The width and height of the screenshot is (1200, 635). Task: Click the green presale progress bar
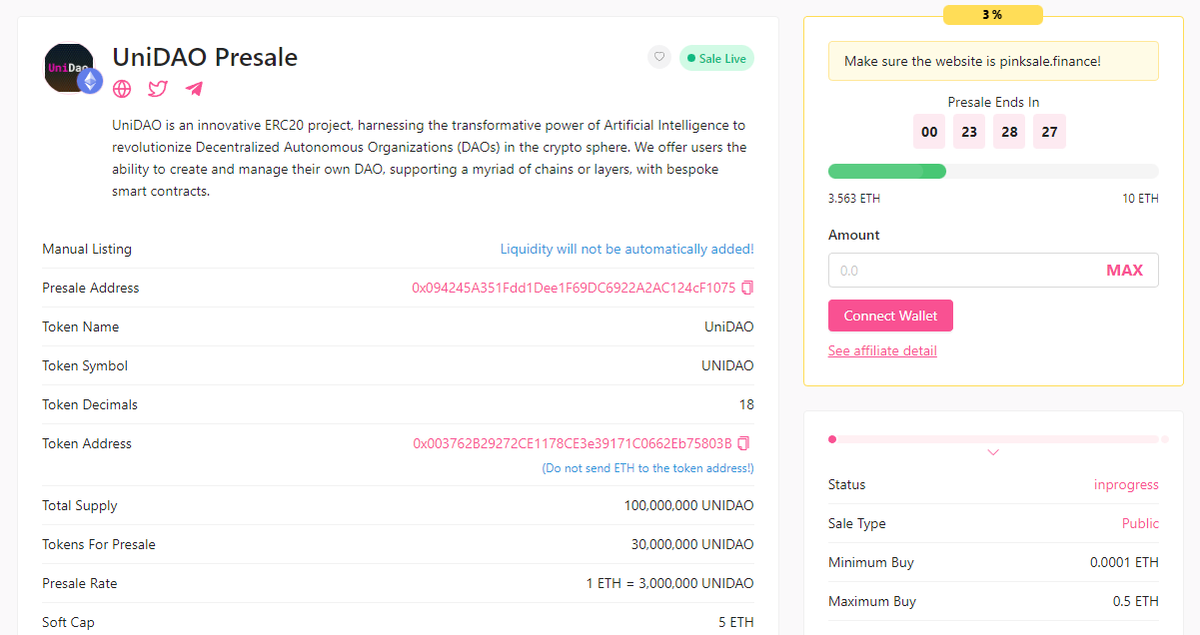[993, 171]
